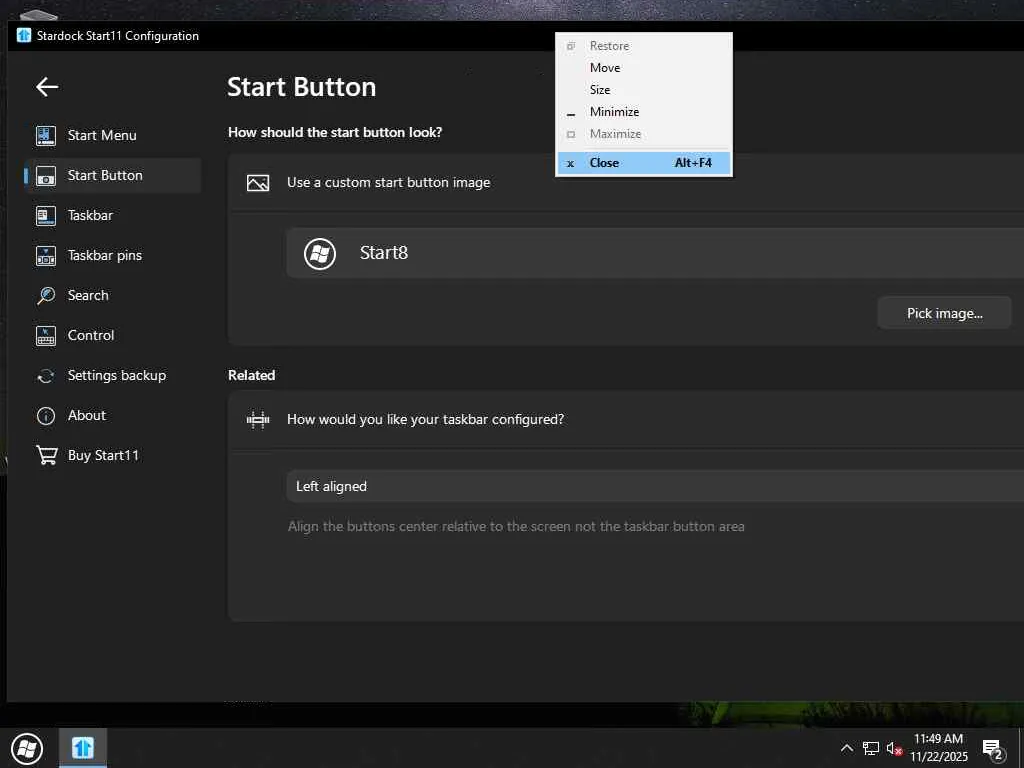Open the Taskbar settings page

click(x=112, y=215)
